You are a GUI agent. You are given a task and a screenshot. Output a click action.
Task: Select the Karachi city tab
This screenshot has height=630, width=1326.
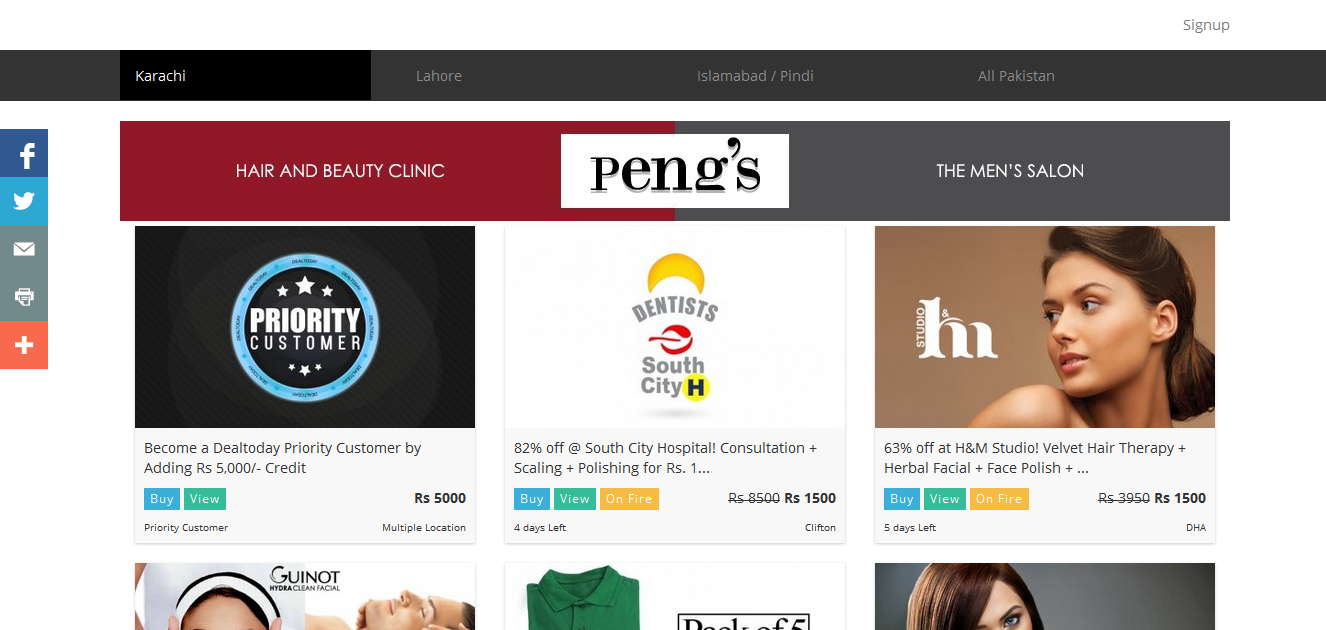[x=245, y=76]
